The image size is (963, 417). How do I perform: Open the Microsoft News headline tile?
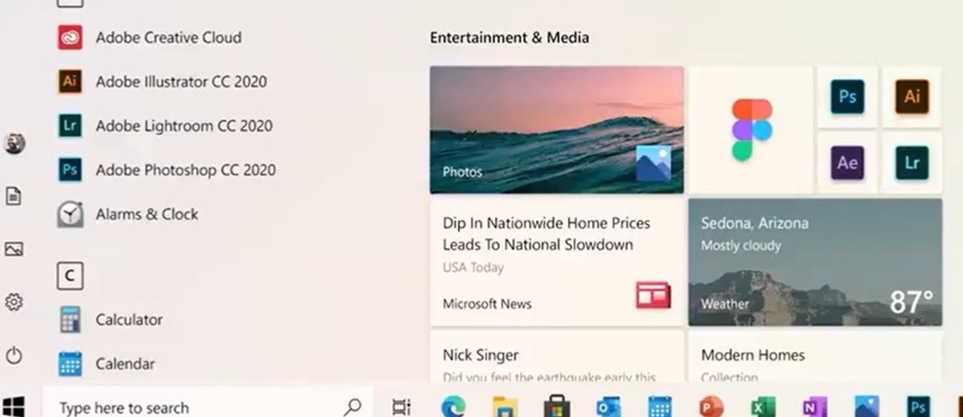(x=557, y=262)
